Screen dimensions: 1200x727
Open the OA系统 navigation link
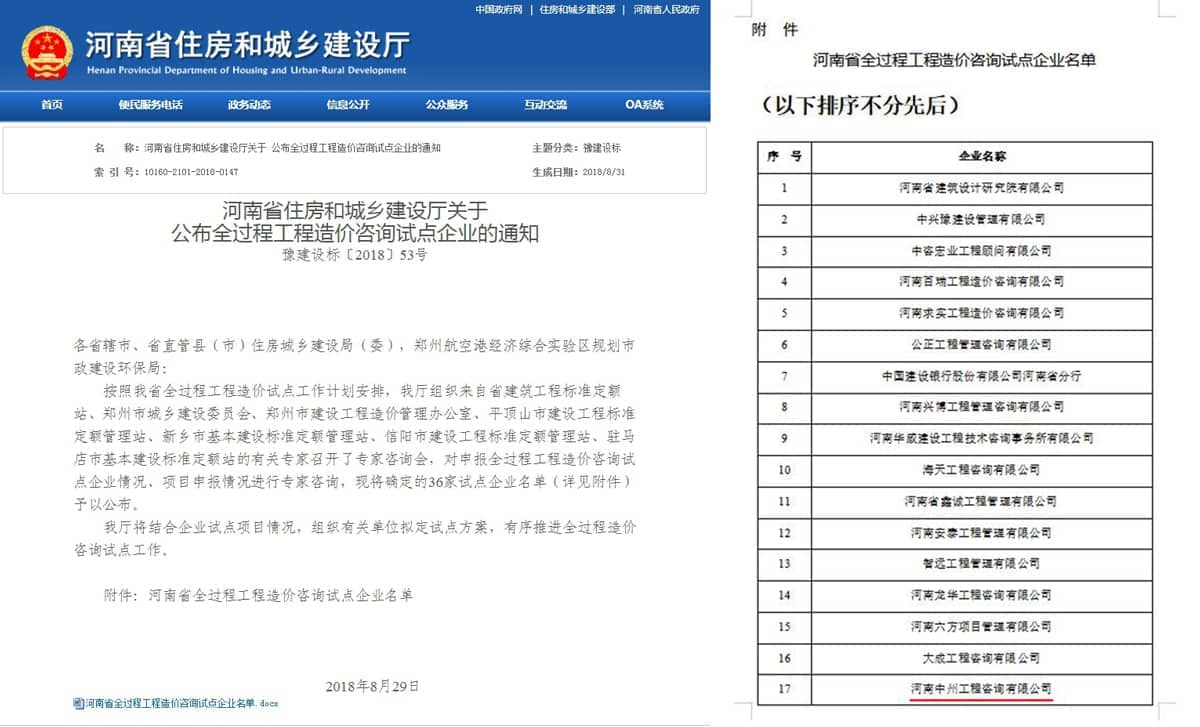tap(644, 105)
